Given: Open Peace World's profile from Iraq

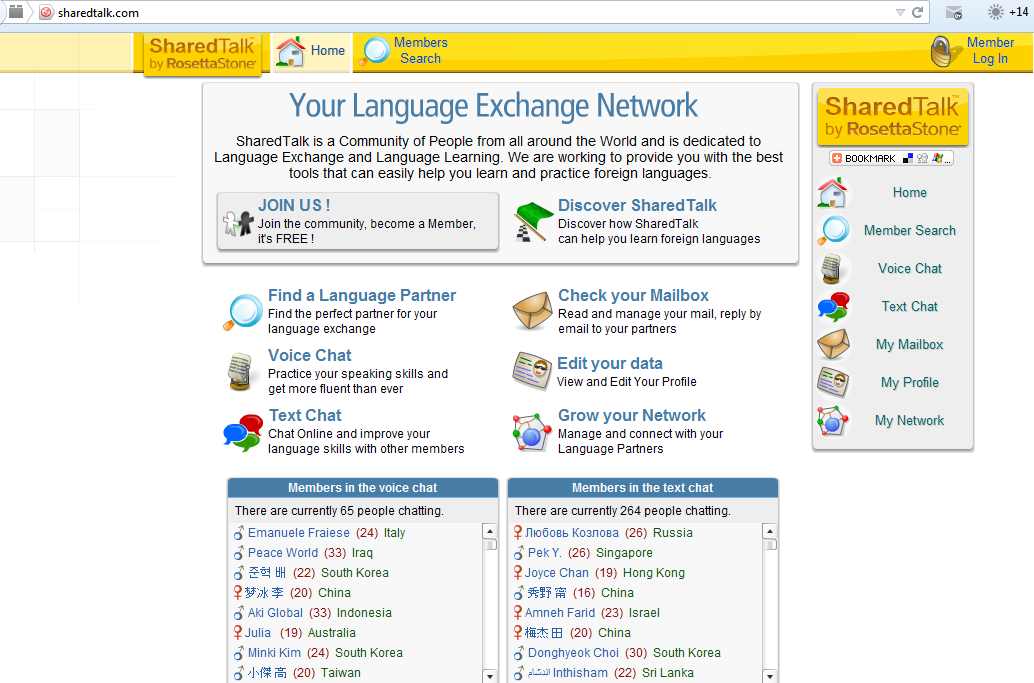Looking at the screenshot, I should coord(282,552).
